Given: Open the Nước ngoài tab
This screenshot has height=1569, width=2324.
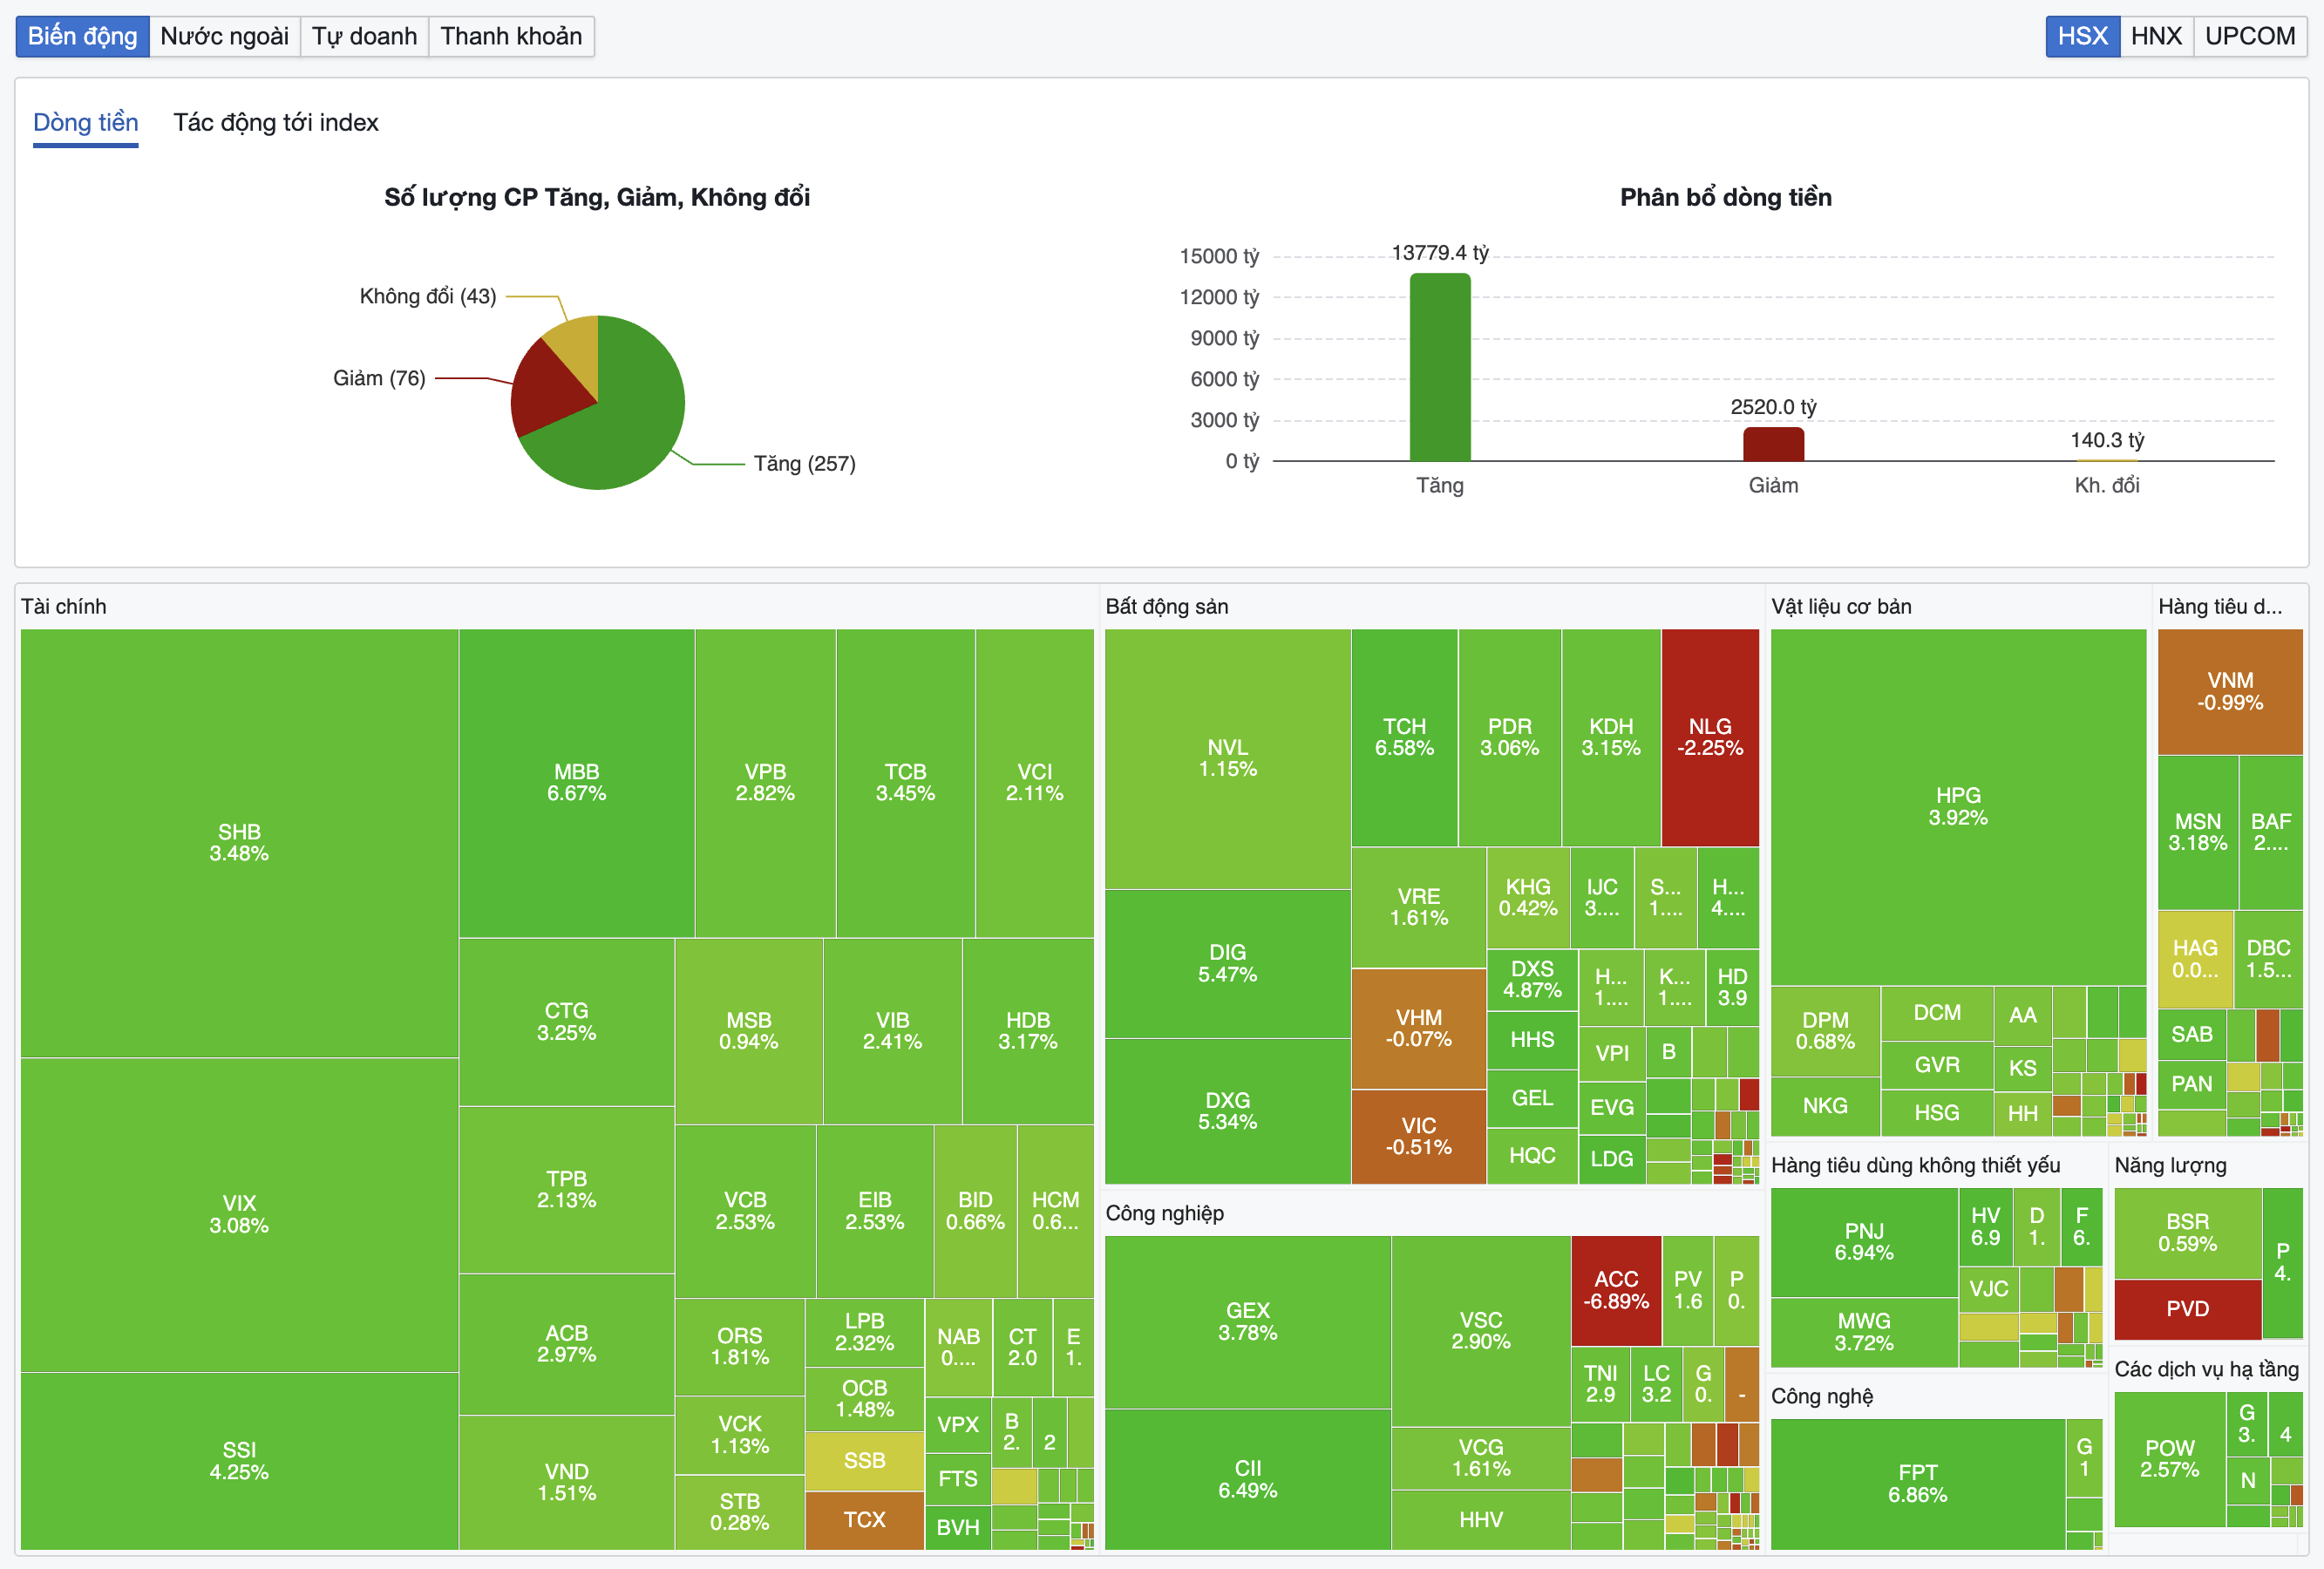Looking at the screenshot, I should [224, 36].
